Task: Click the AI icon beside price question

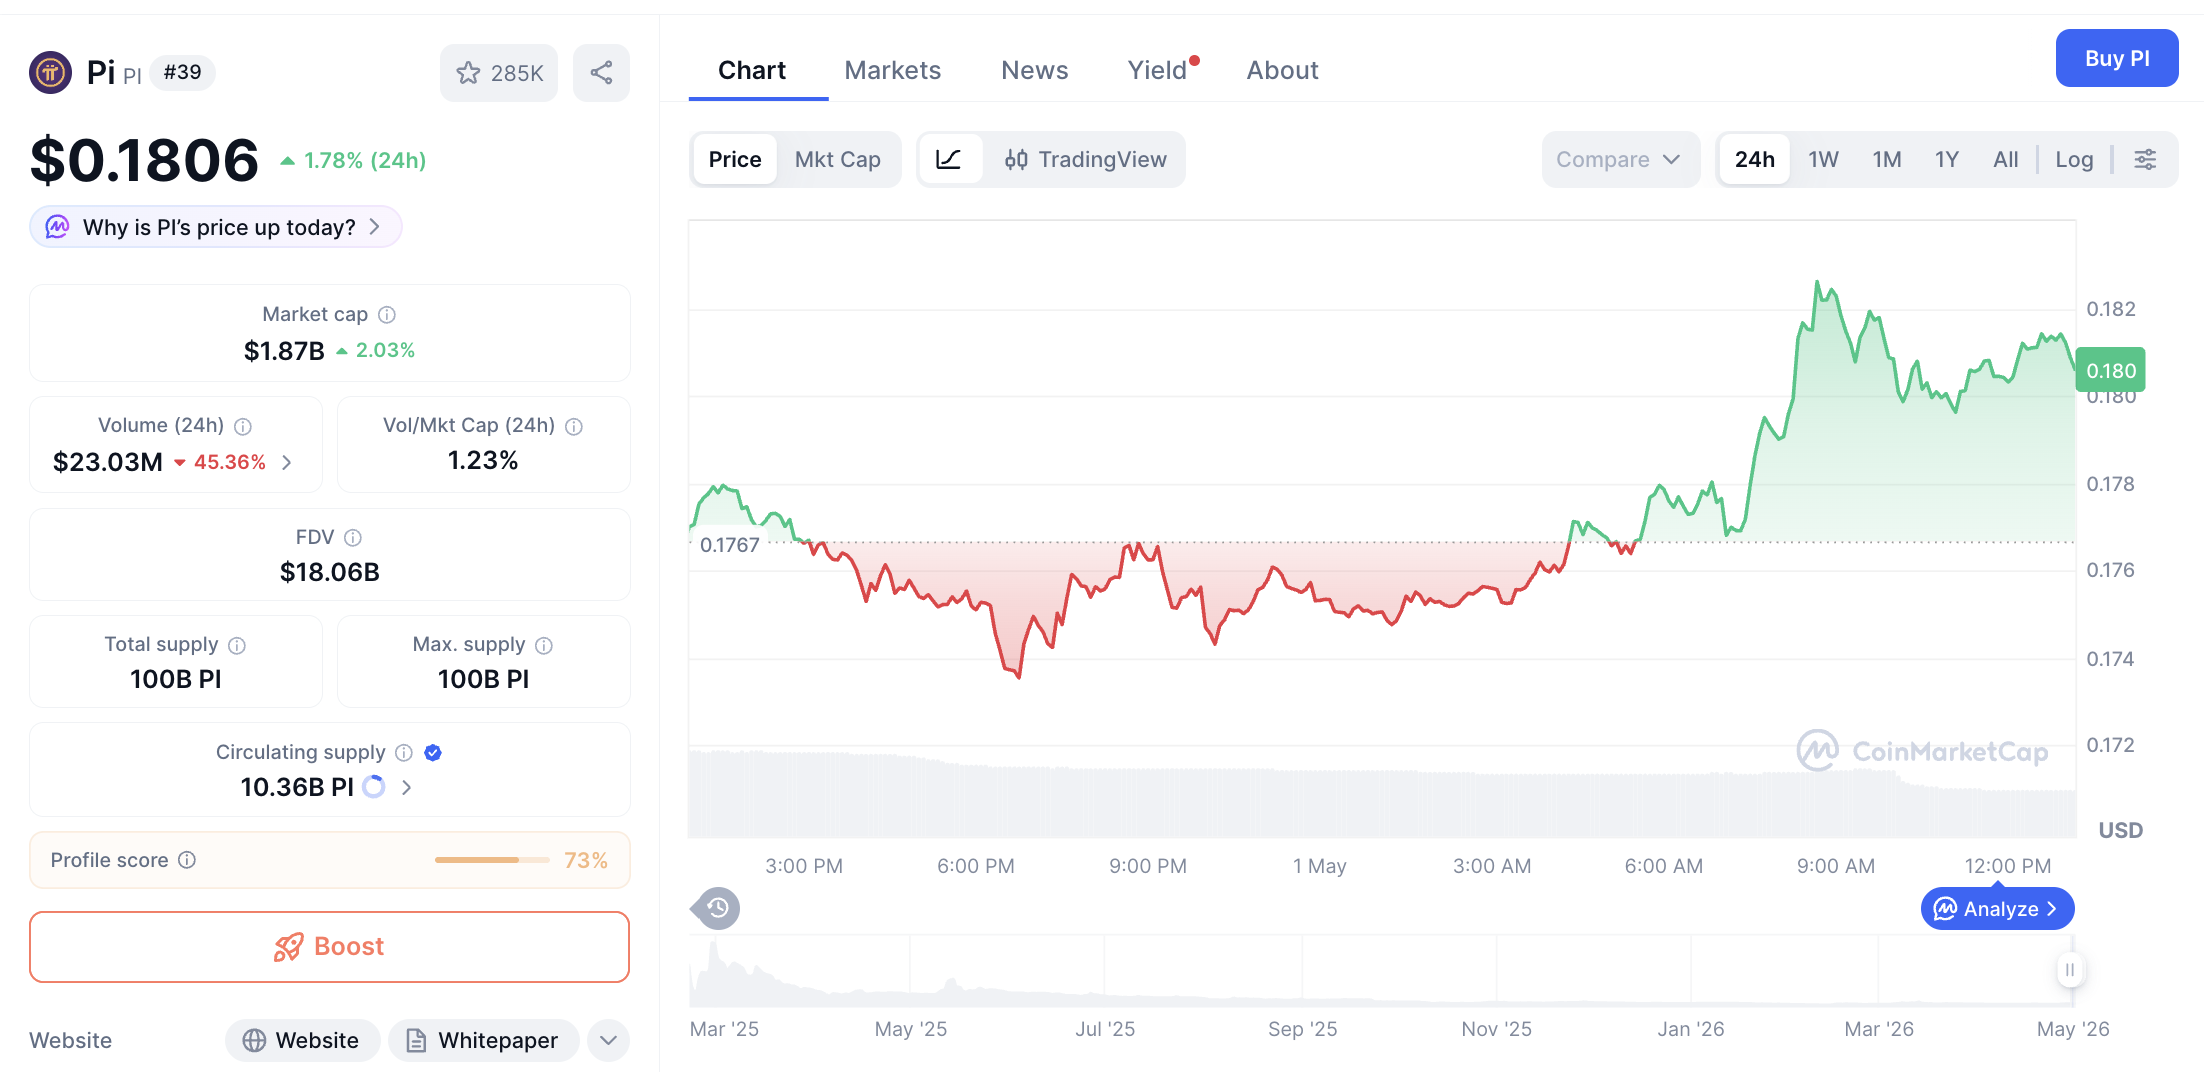Action: tap(58, 227)
